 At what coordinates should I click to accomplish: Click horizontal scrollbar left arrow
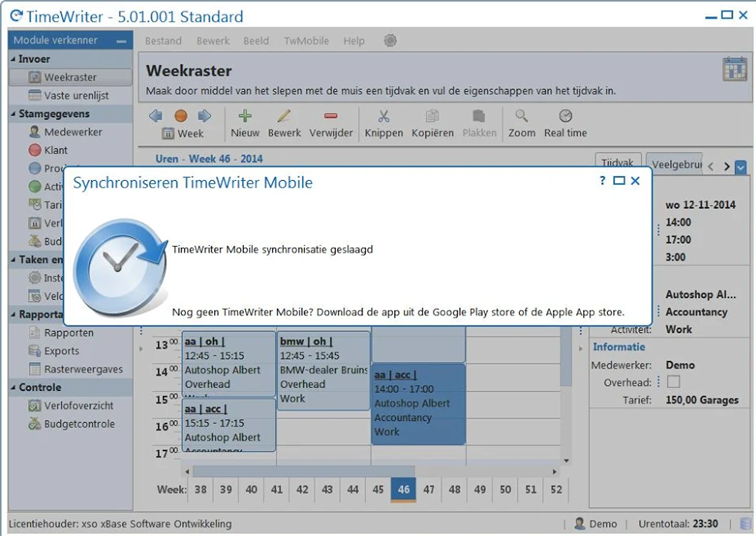pos(187,471)
